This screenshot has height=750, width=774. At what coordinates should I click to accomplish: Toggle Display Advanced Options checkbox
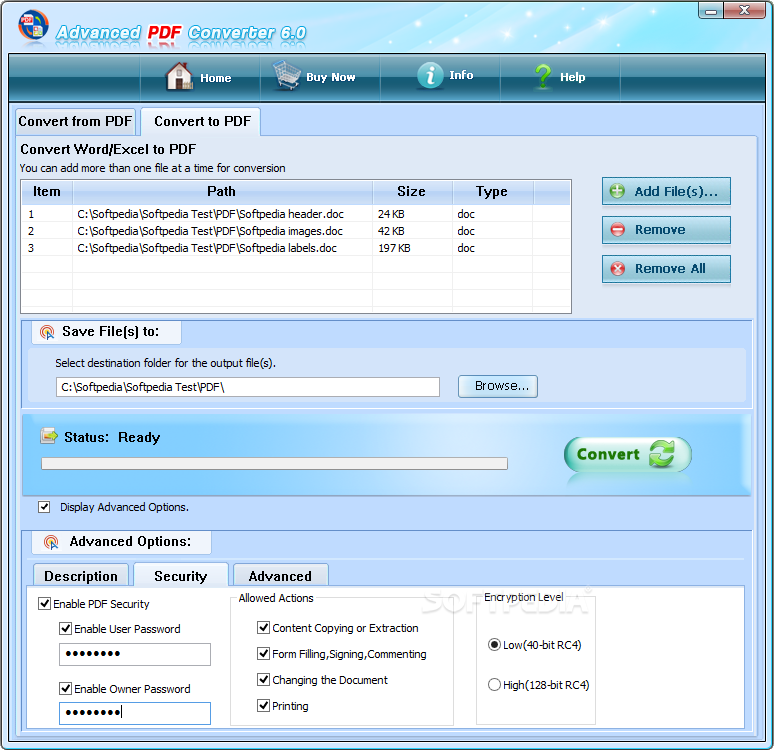[x=44, y=507]
